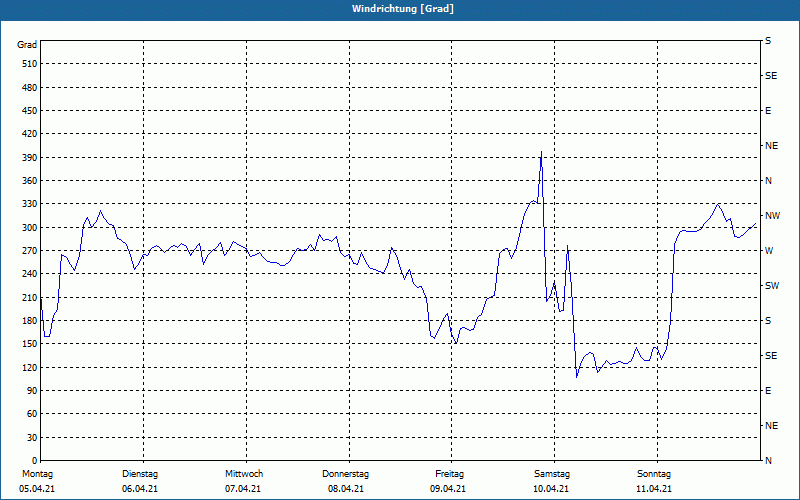Click the 'N' compass label at the 360 level
This screenshot has height=500, width=800.
pyautogui.click(x=769, y=181)
